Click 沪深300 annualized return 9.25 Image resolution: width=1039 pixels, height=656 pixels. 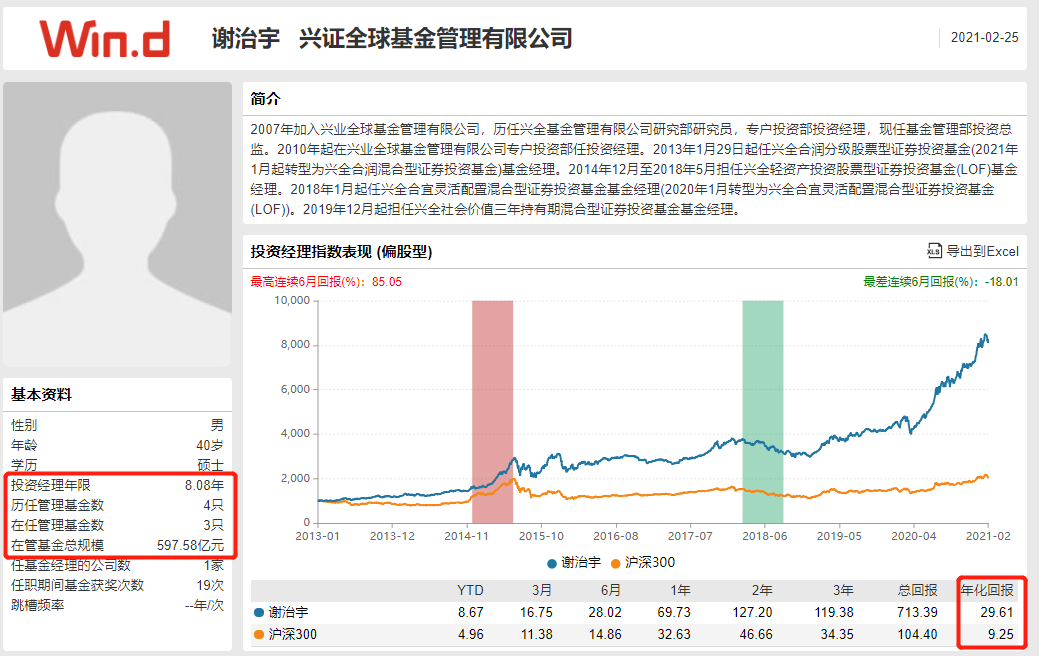[x=1001, y=635]
